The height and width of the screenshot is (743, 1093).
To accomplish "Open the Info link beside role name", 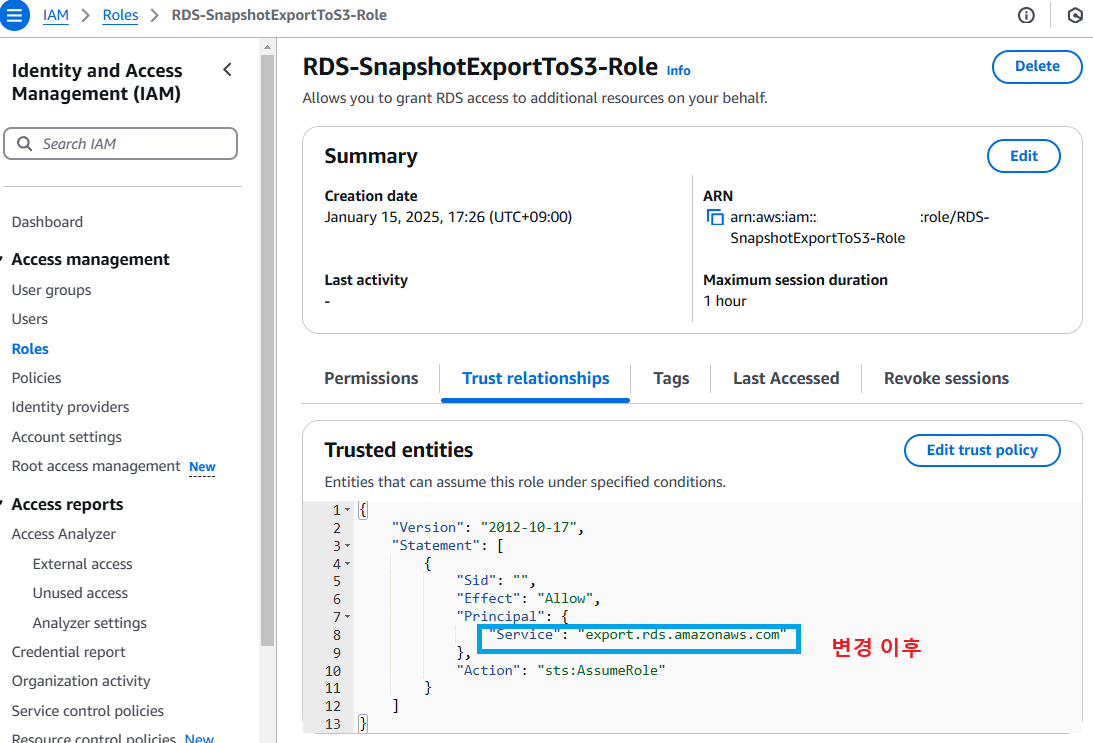I will tap(678, 70).
